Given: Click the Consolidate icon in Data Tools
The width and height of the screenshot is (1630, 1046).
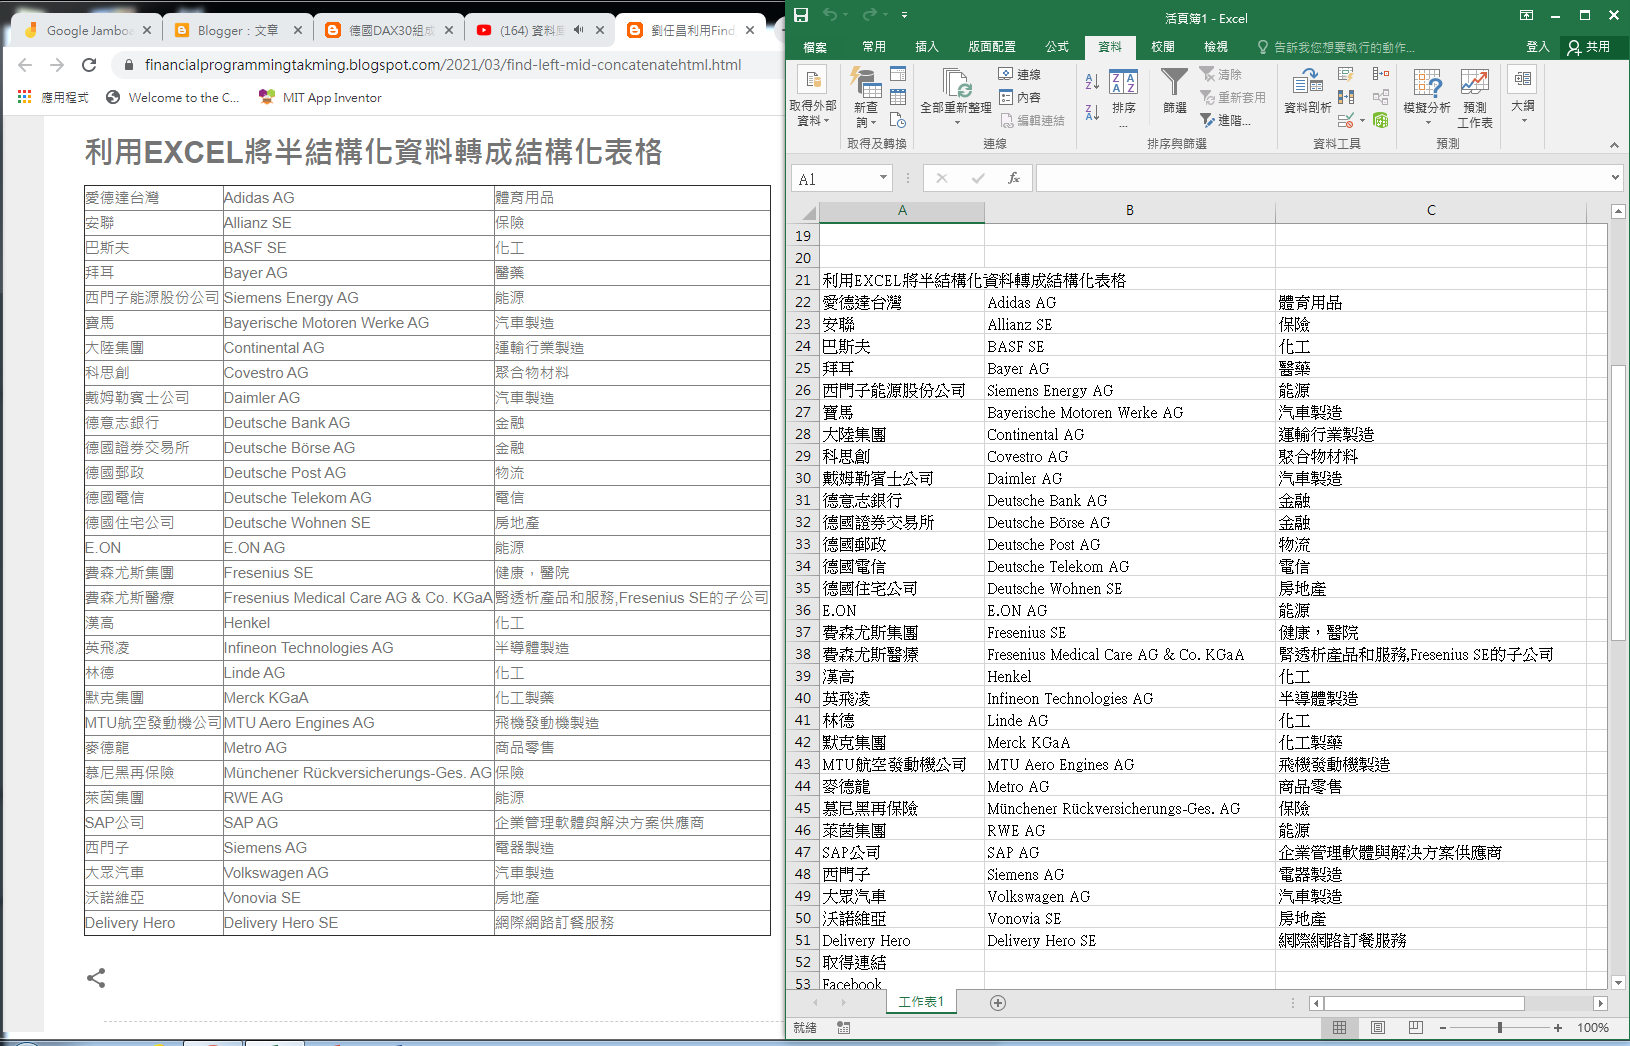Looking at the screenshot, I should [x=1381, y=74].
